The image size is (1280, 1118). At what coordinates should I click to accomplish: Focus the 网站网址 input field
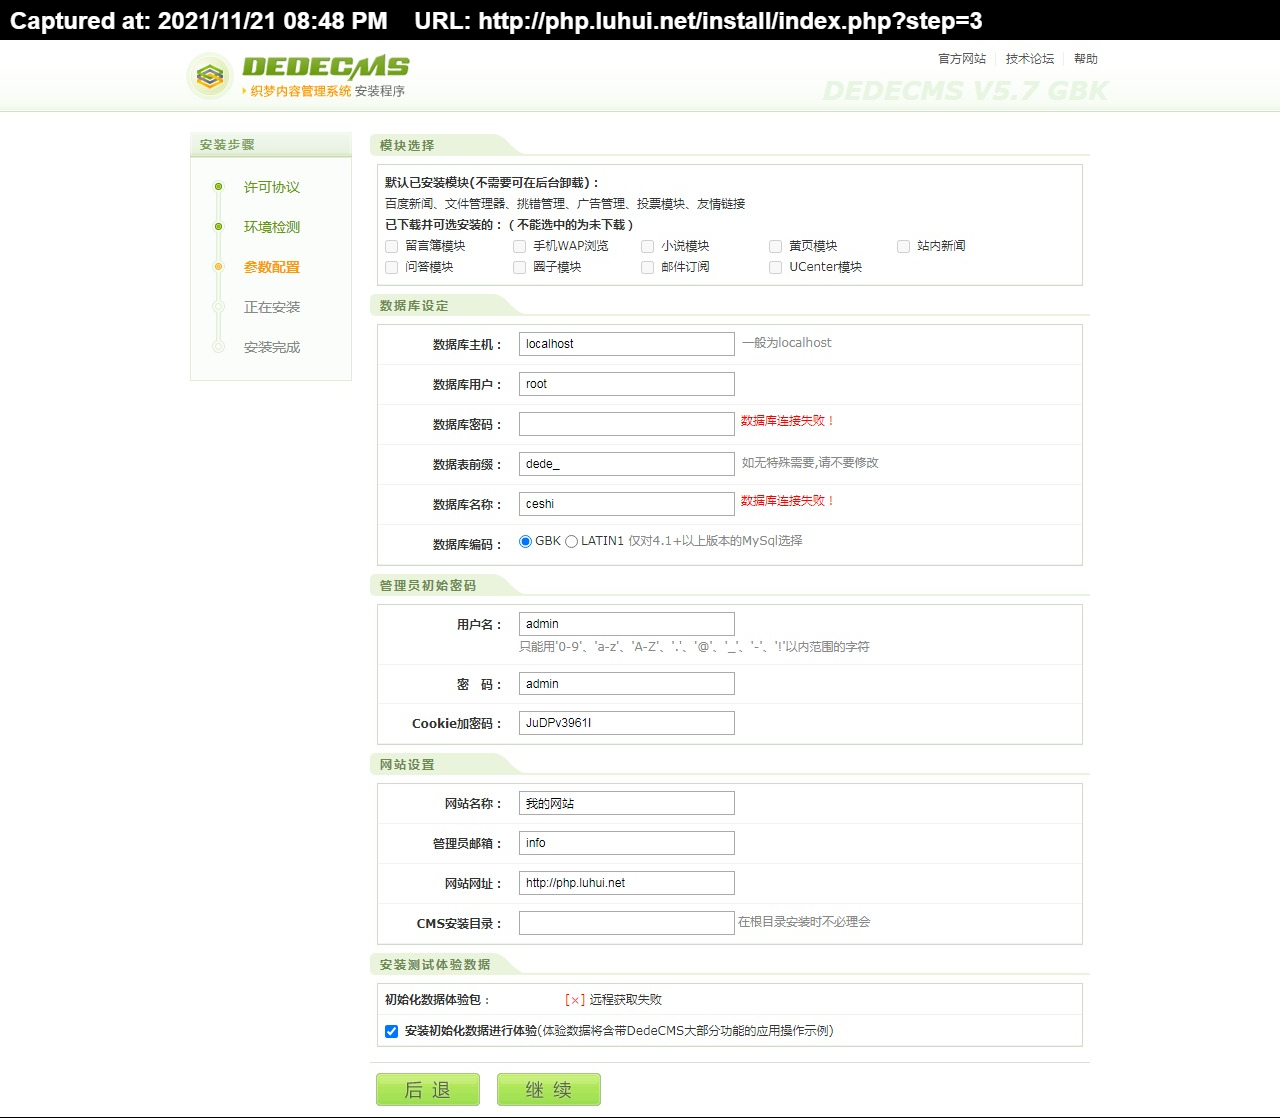click(x=627, y=883)
